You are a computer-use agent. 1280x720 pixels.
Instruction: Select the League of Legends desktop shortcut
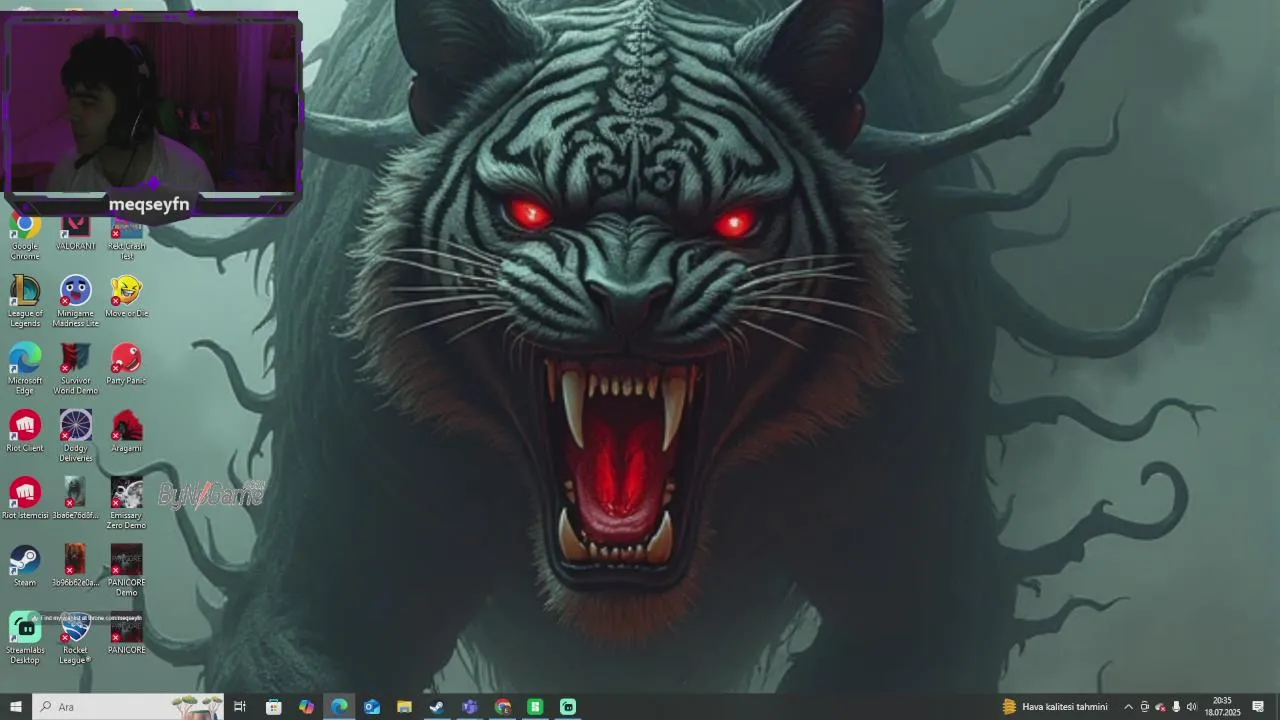25,302
